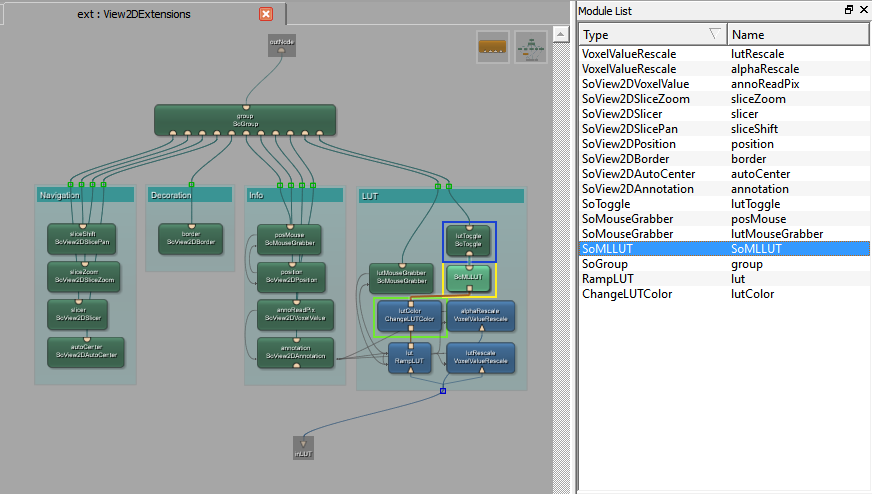Click the network tree overview icon

[530, 47]
